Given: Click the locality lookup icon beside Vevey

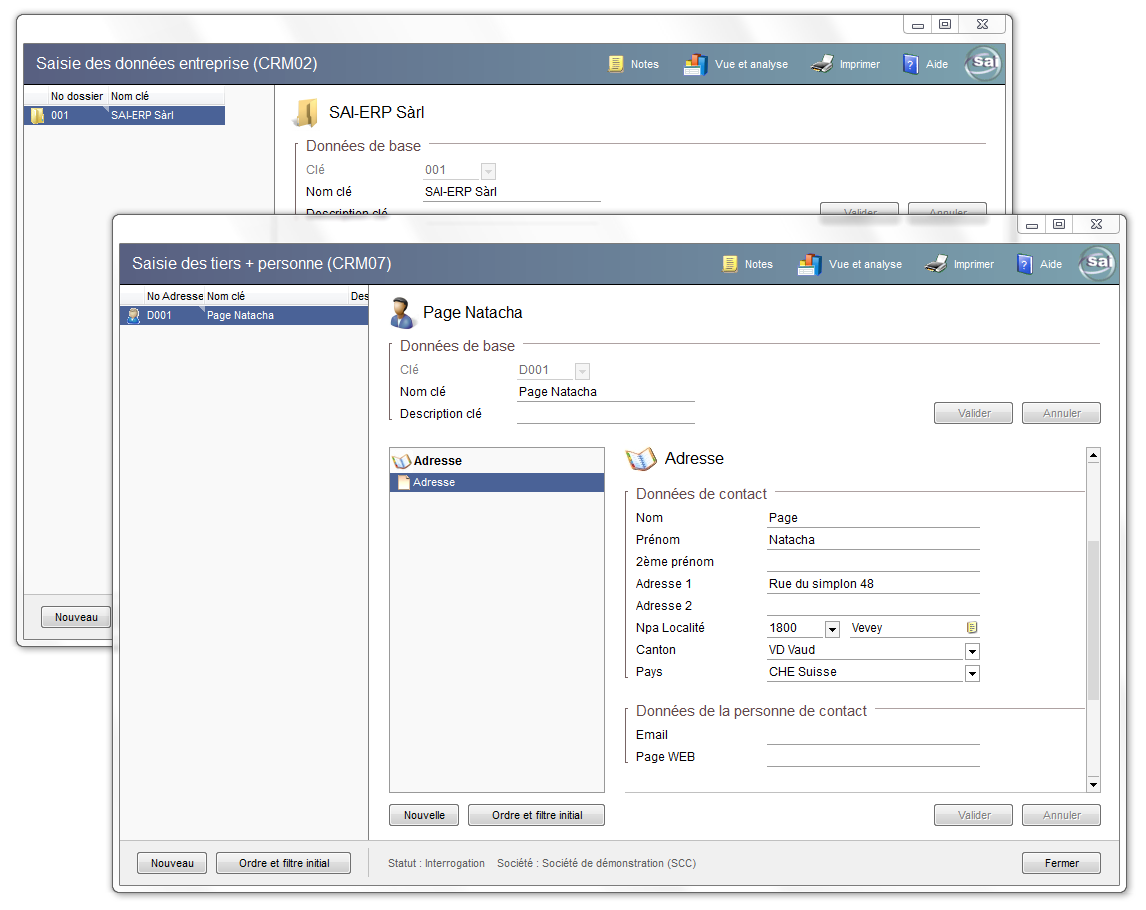Looking at the screenshot, I should tap(971, 628).
